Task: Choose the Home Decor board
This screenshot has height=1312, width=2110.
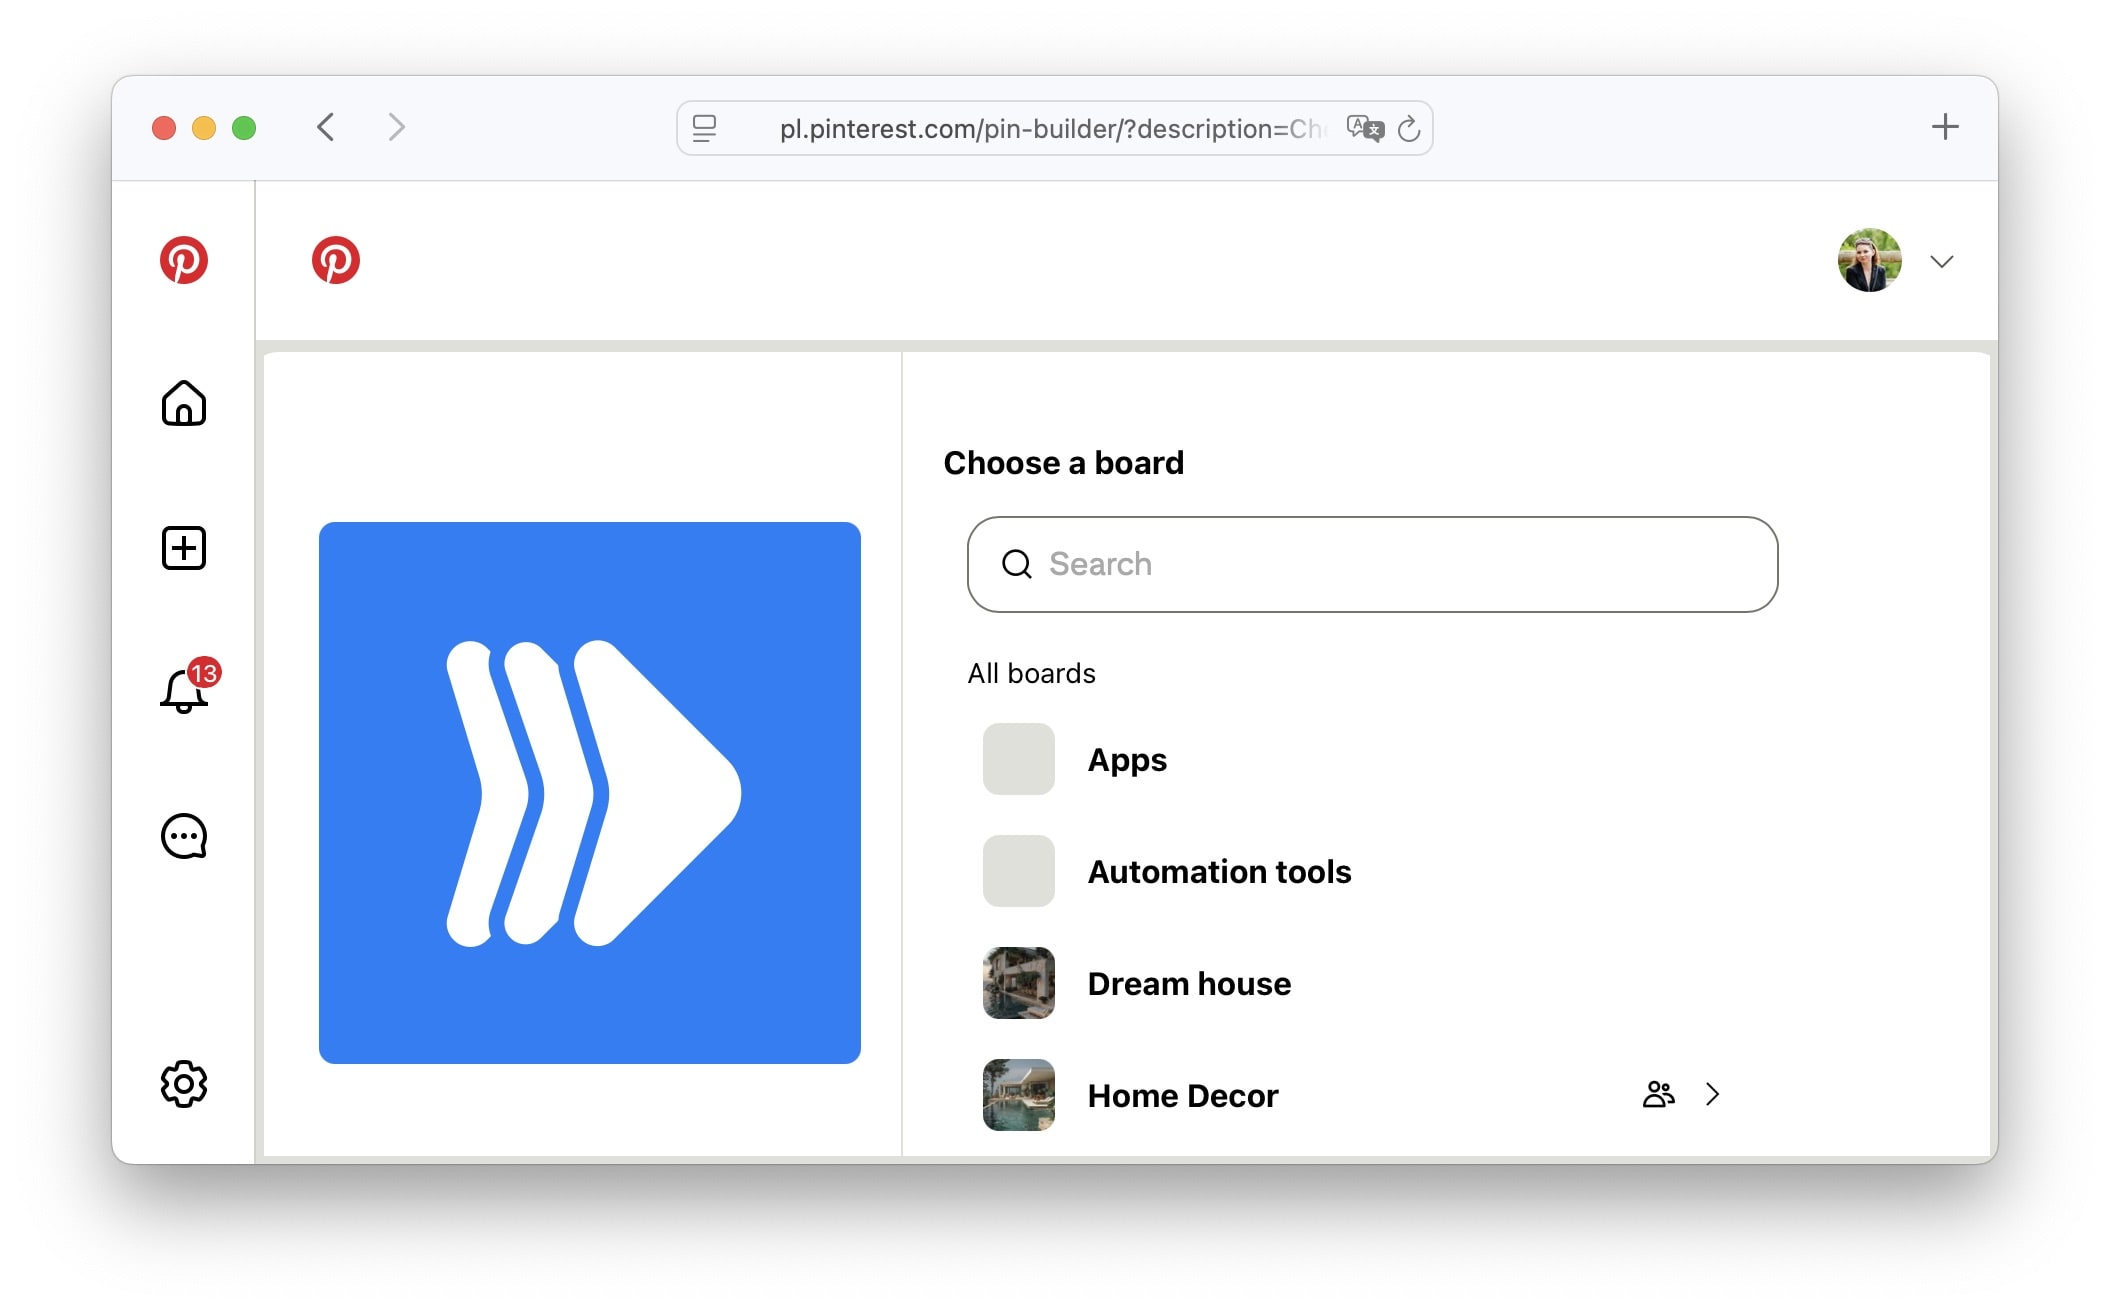Action: pyautogui.click(x=1183, y=1096)
